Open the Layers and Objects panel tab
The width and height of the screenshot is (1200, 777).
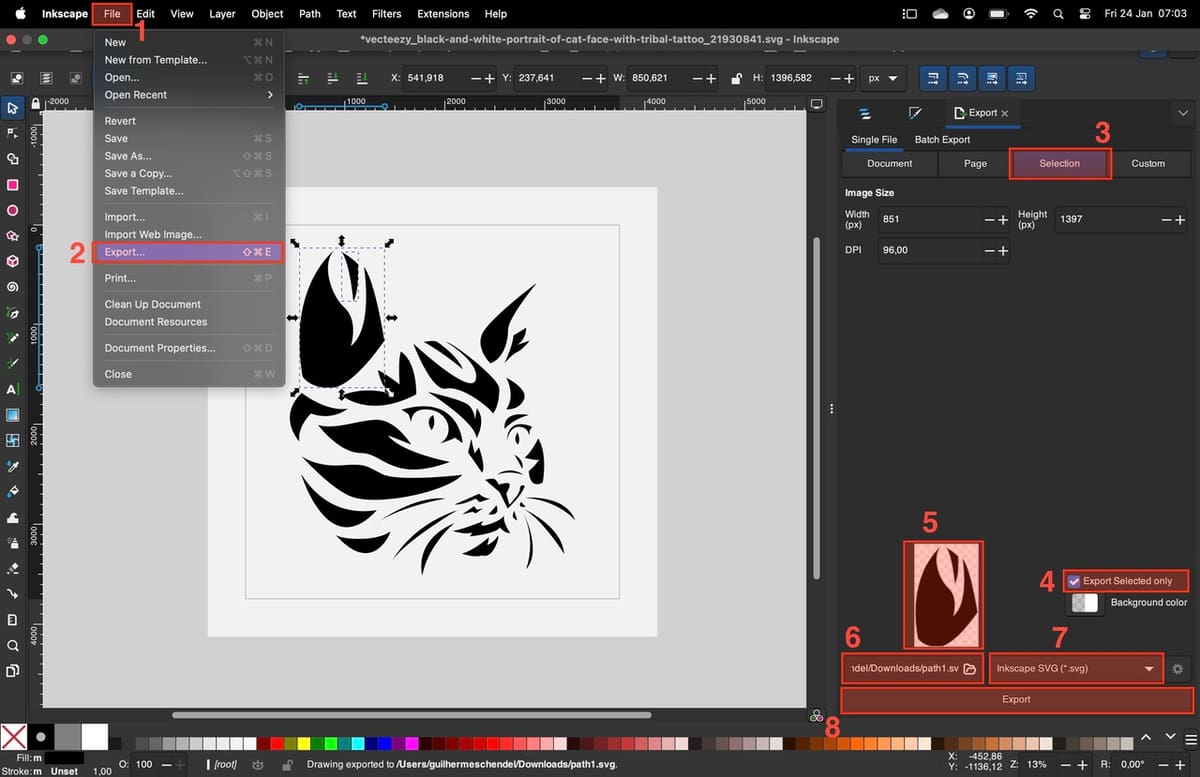866,114
